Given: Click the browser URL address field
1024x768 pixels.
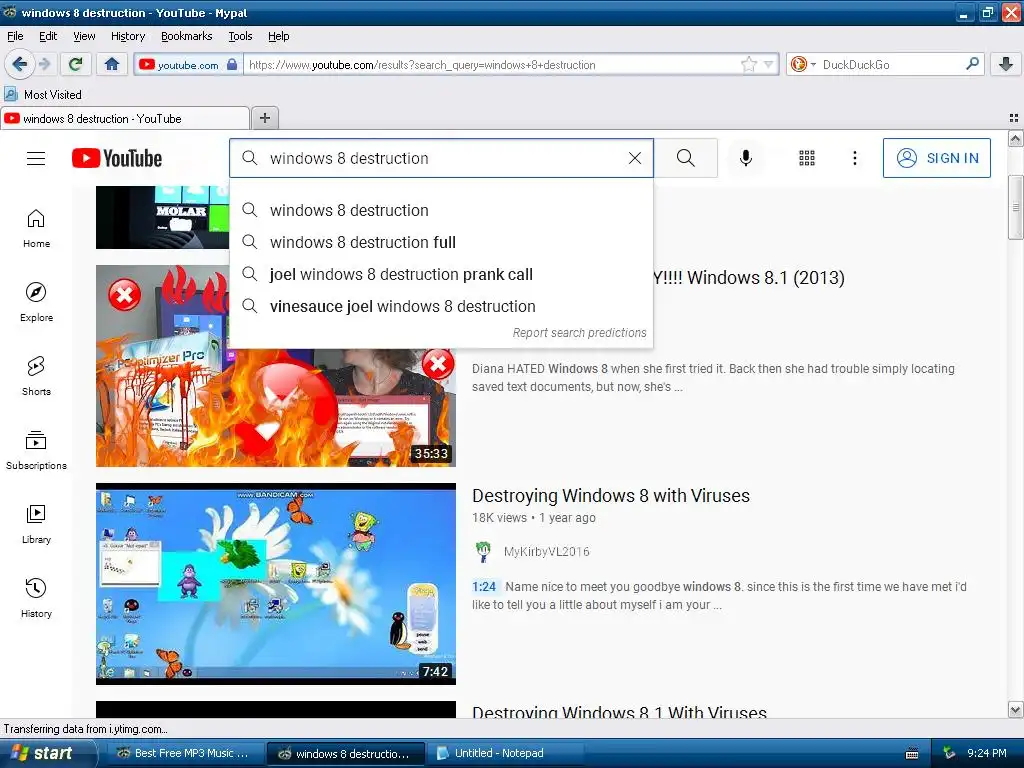Looking at the screenshot, I should (490, 65).
